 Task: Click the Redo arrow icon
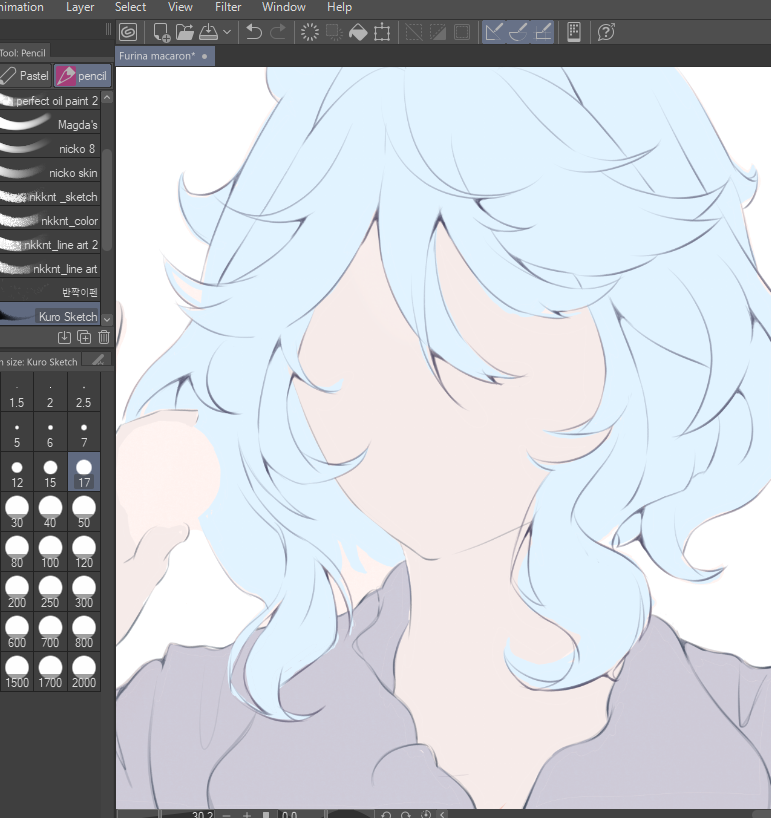point(278,32)
